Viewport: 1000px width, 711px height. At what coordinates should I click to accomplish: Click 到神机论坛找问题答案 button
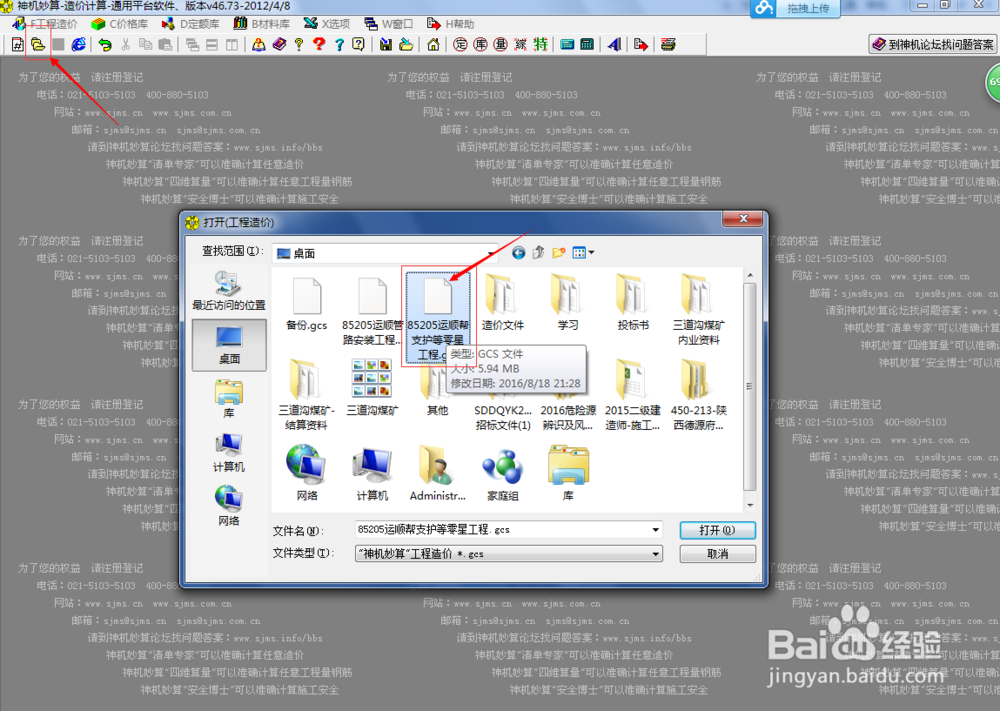932,44
